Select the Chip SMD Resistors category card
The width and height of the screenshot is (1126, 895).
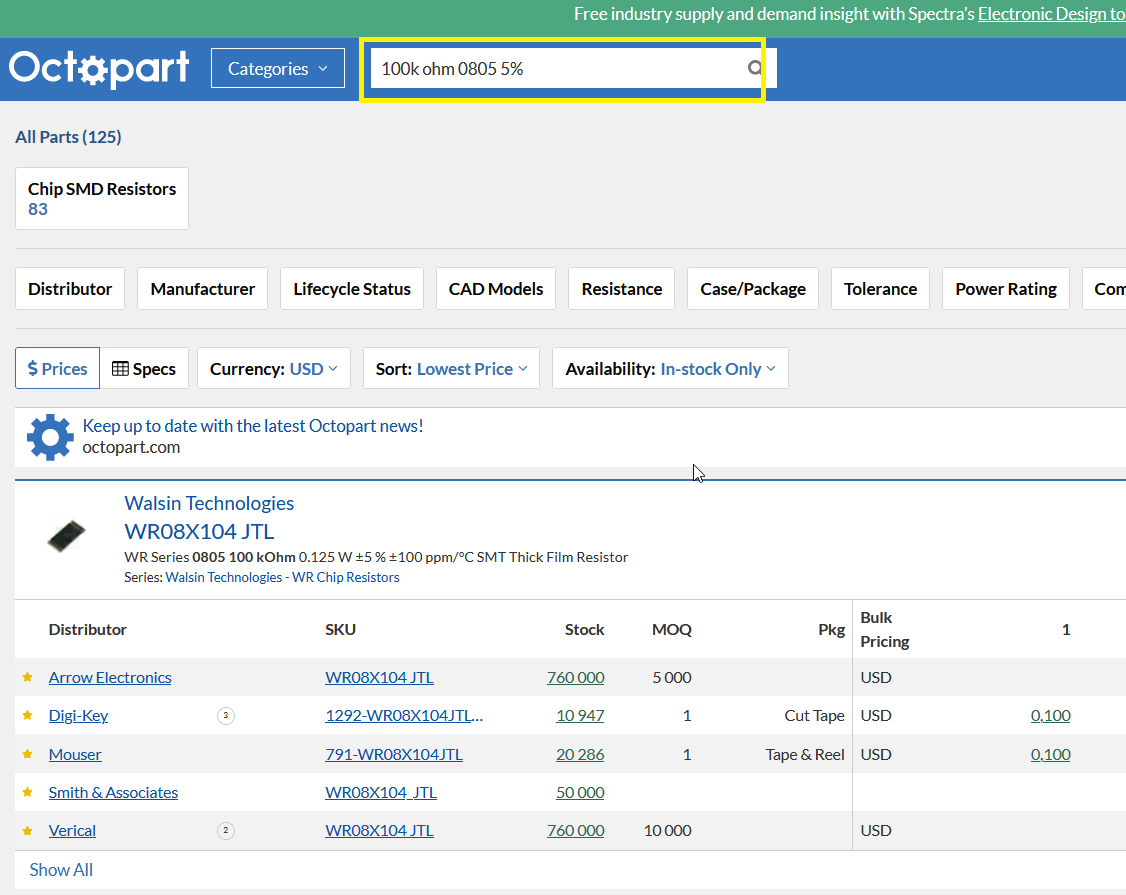(x=102, y=198)
